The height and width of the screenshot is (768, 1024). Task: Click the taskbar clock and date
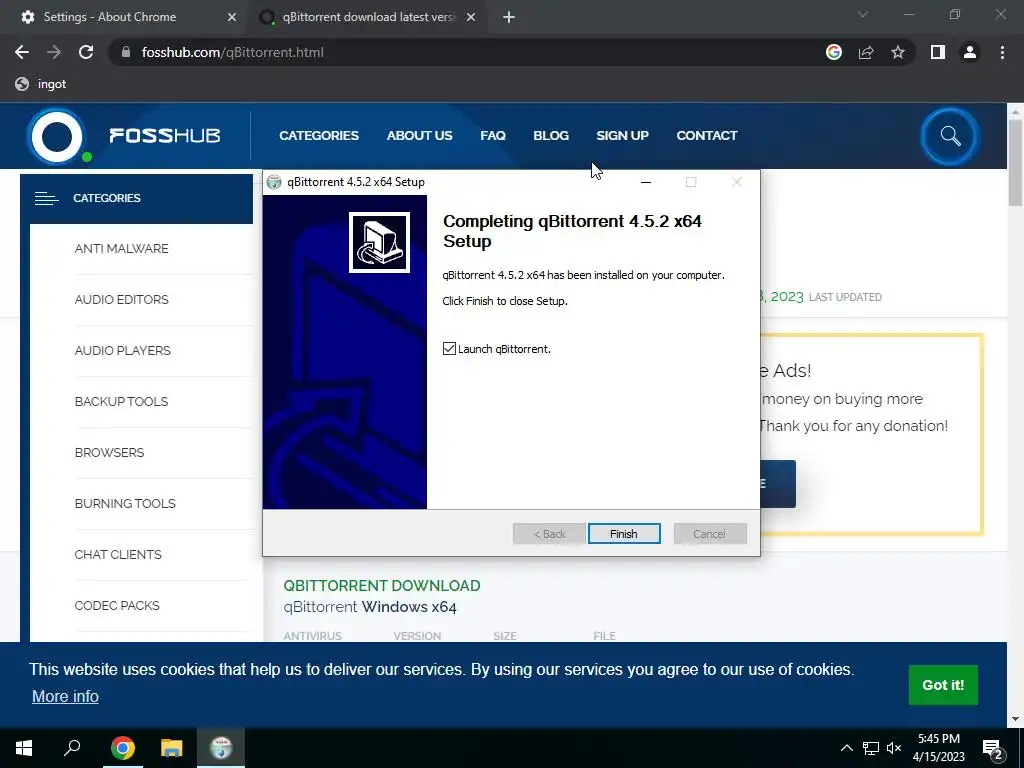point(938,748)
